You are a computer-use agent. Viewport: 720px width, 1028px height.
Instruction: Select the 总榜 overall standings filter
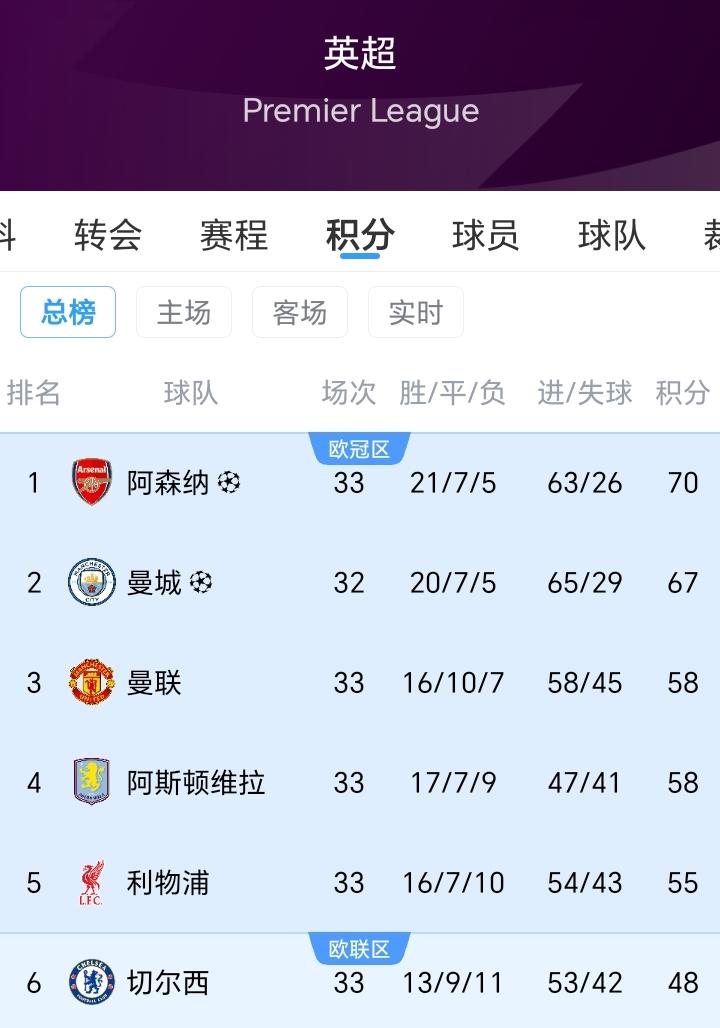(68, 312)
